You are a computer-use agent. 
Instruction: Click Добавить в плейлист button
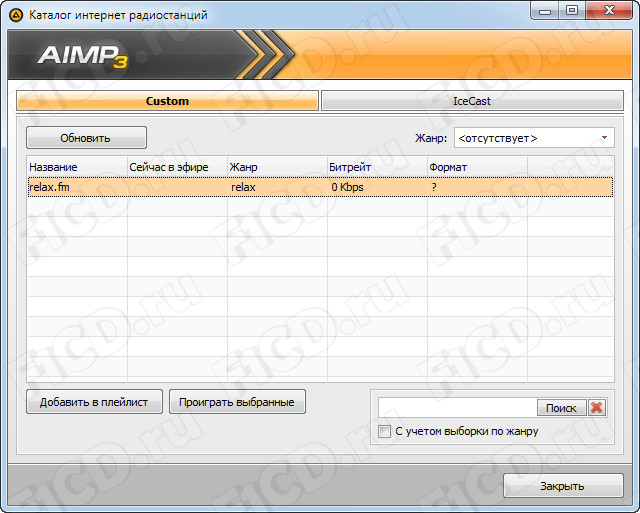[94, 402]
